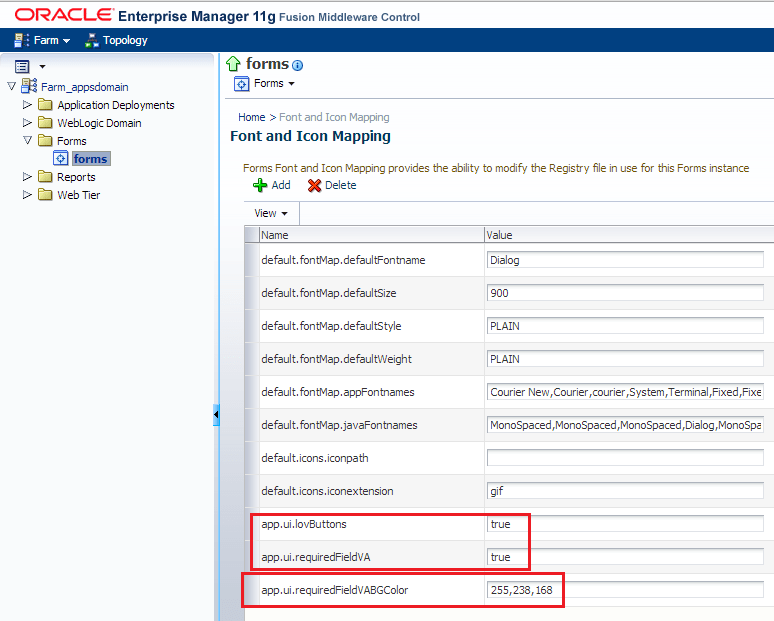Click the forms information icon
This screenshot has height=621, width=774.
[x=297, y=65]
